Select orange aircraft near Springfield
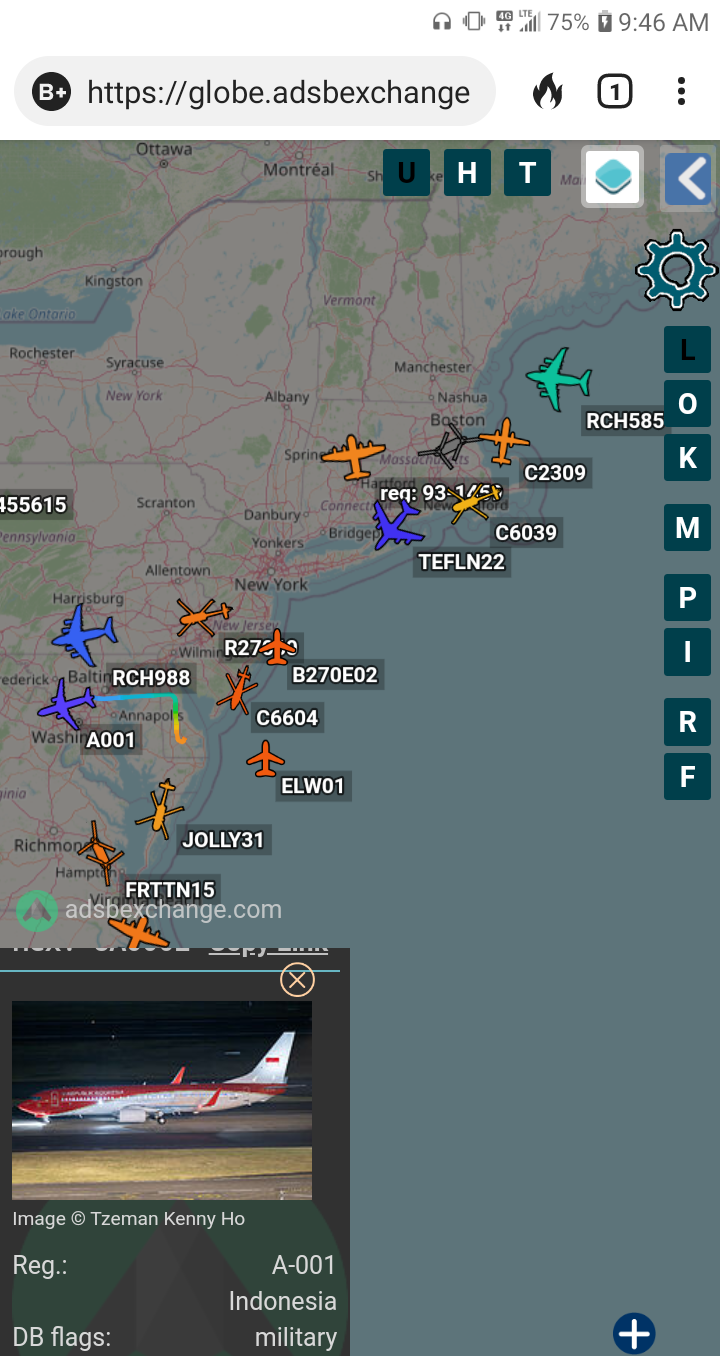This screenshot has width=720, height=1356. [353, 456]
